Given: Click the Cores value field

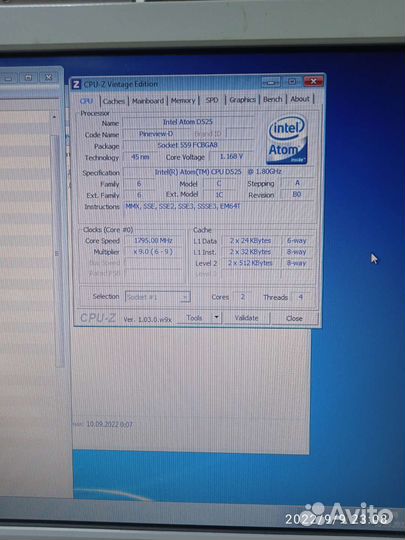Looking at the screenshot, I should click(x=242, y=297).
